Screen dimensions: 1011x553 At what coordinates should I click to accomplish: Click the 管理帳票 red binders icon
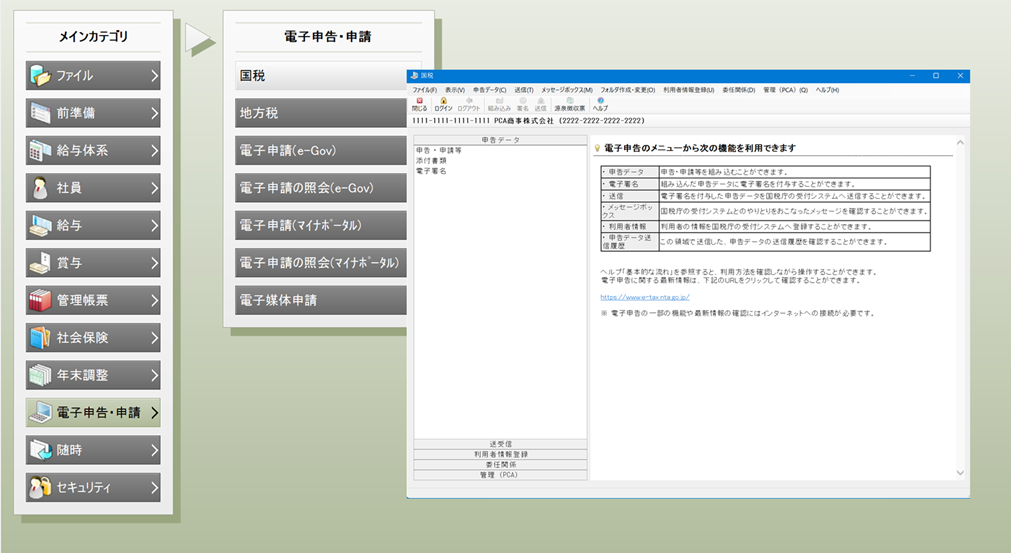40,300
